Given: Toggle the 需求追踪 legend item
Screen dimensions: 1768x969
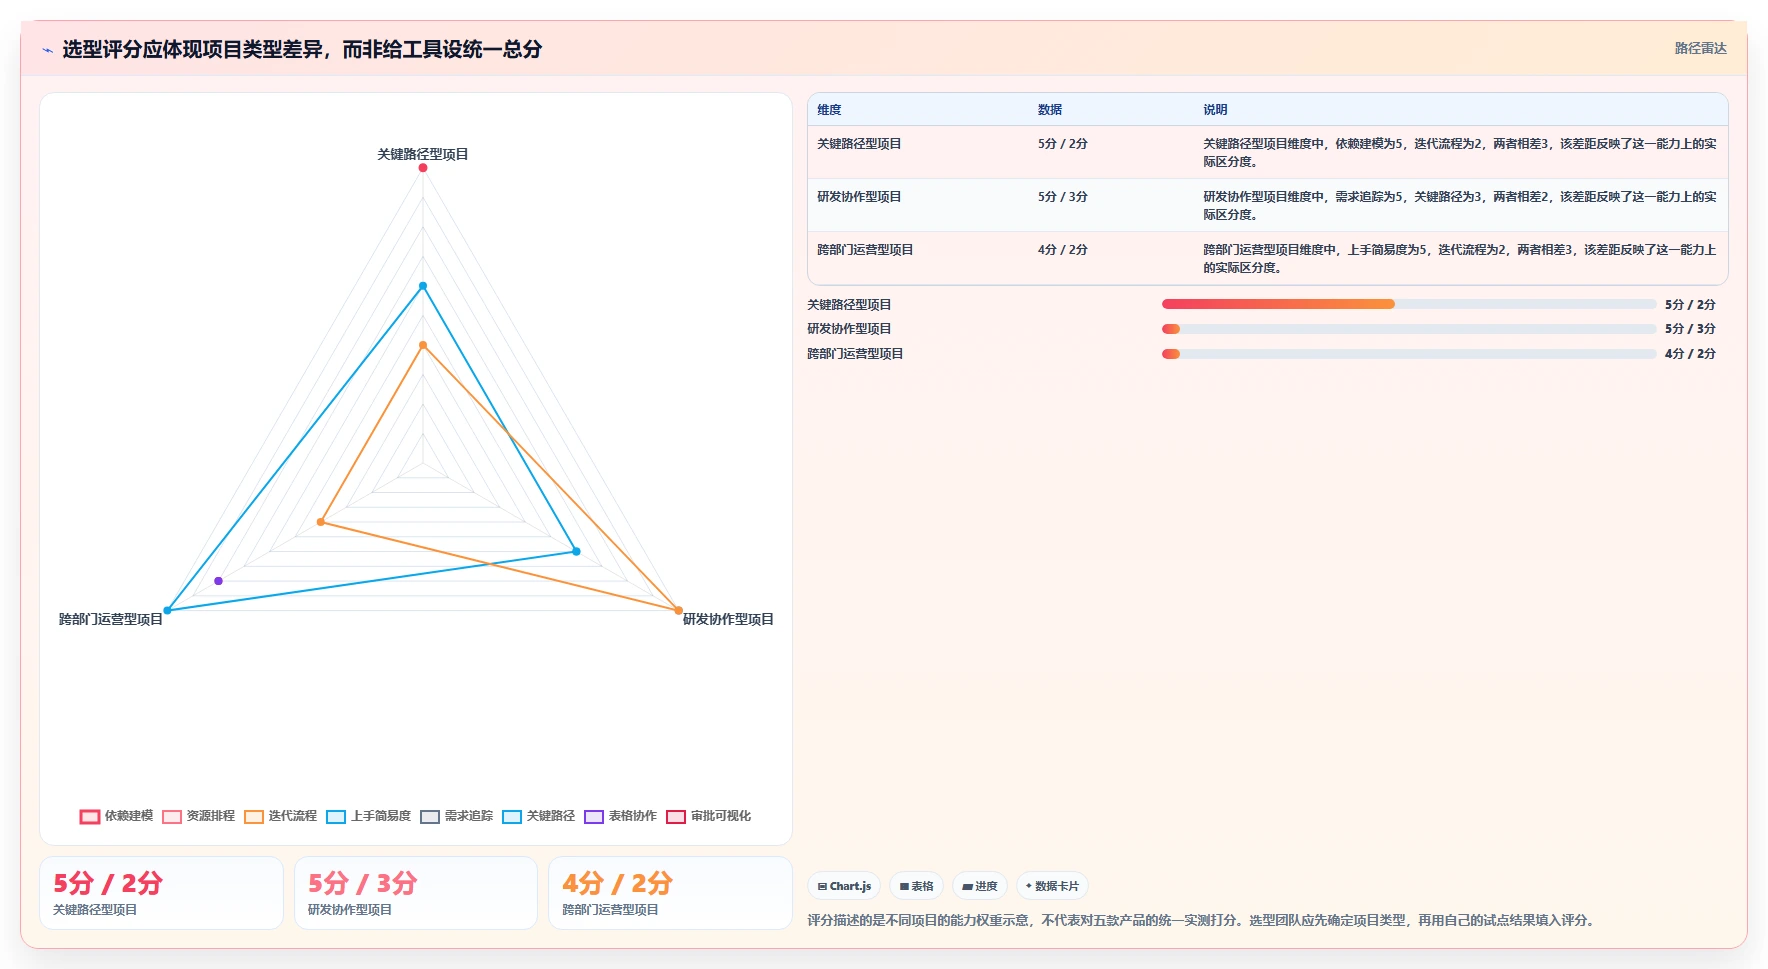Looking at the screenshot, I should (x=457, y=816).
